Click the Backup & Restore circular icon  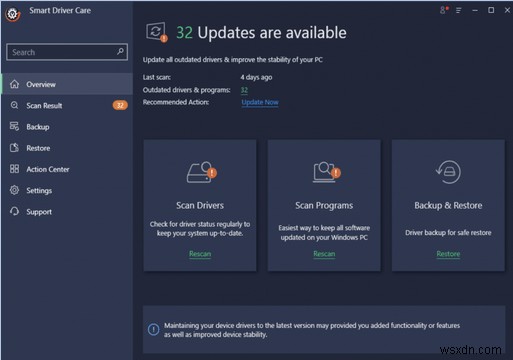[448, 172]
